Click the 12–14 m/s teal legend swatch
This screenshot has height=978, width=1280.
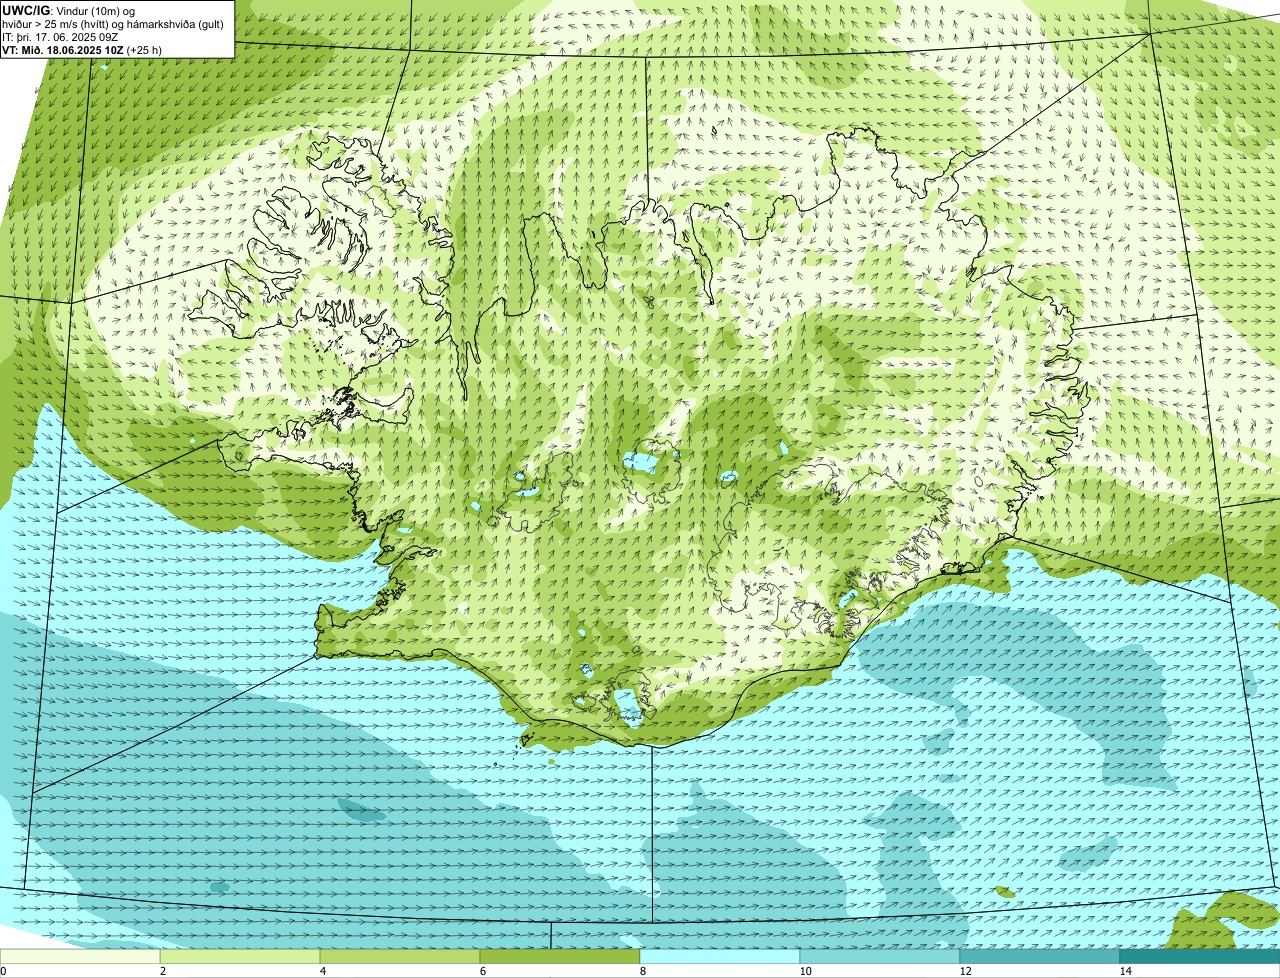(x=1040, y=956)
